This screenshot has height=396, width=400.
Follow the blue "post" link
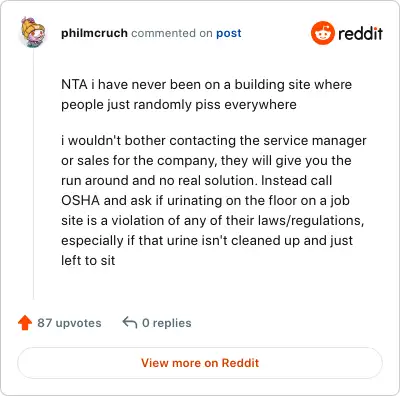[229, 34]
